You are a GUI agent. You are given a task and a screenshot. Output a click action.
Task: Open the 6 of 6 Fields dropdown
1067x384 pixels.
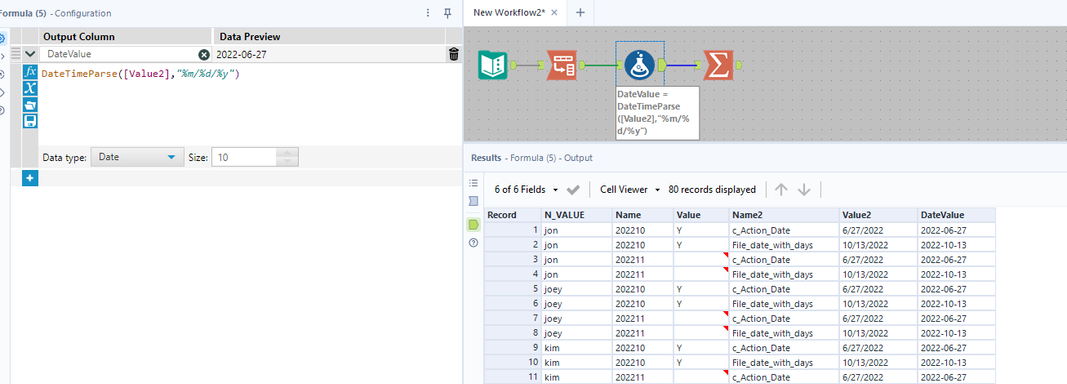(526, 189)
